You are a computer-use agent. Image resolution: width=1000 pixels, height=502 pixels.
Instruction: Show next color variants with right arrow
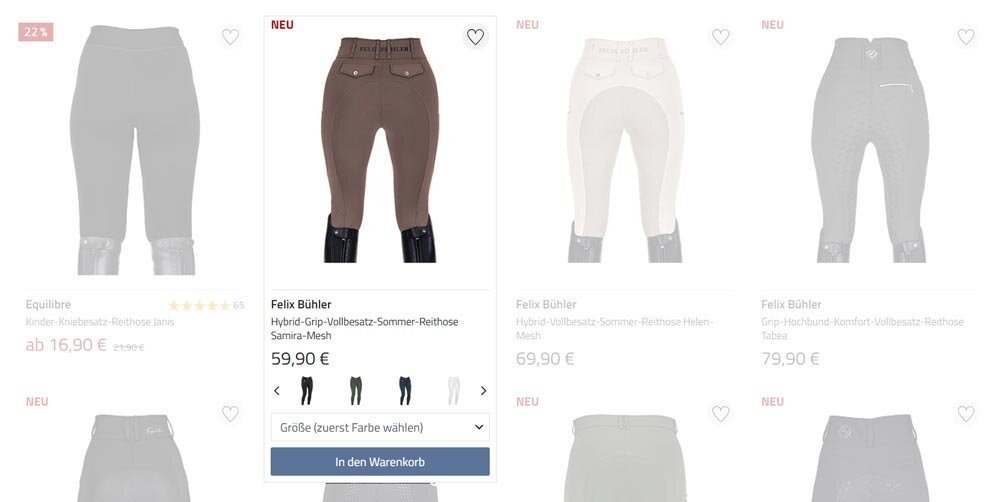483,391
